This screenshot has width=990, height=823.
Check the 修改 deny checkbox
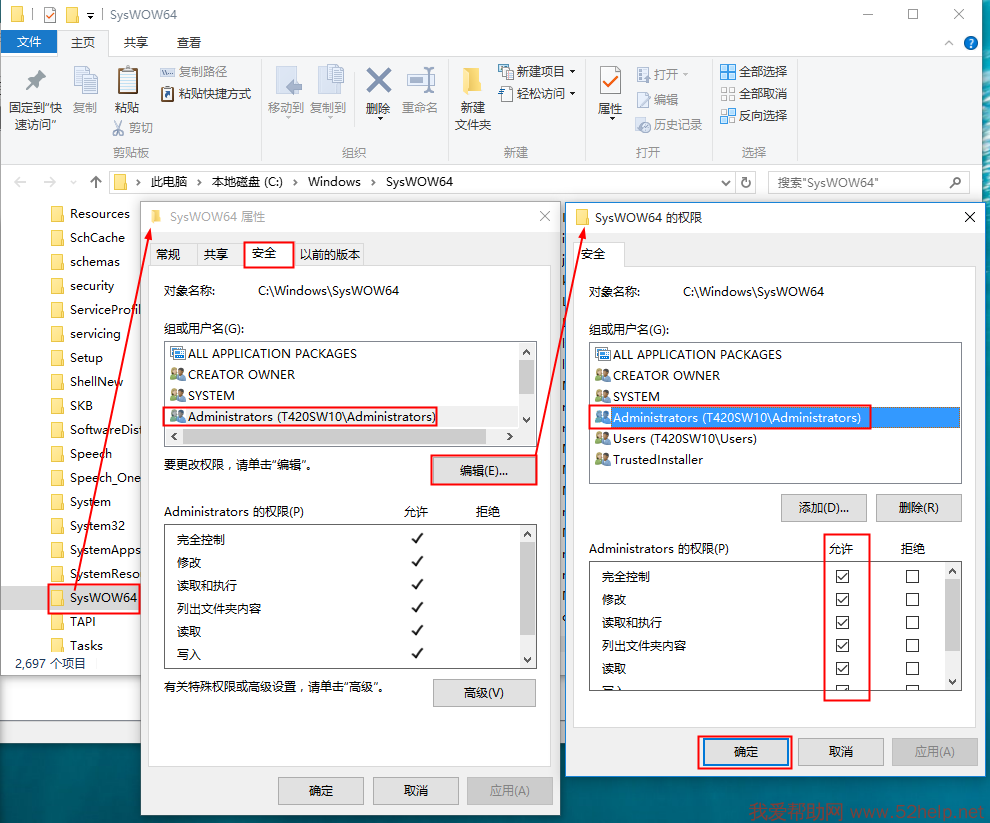click(x=912, y=600)
